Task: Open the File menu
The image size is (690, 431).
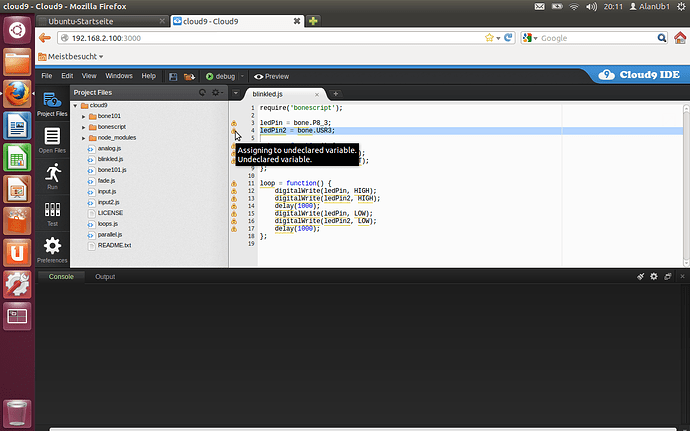Action: click(47, 76)
